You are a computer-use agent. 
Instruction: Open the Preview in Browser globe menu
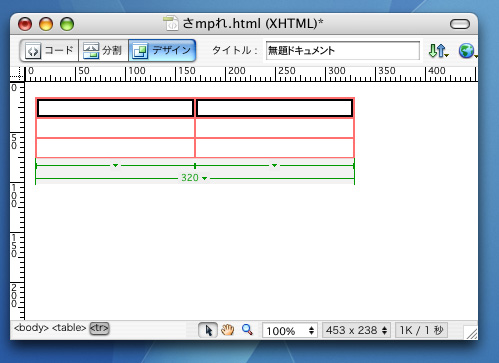(467, 51)
